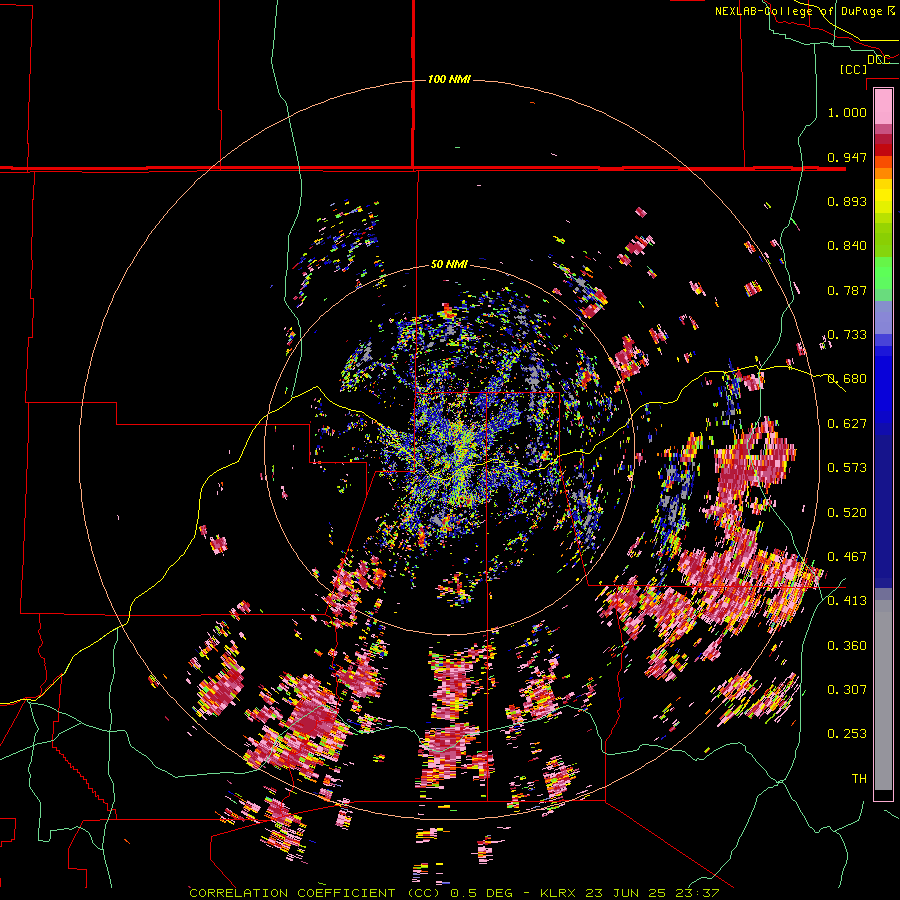Viewport: 900px width, 900px height.
Task: Click the 0.413 value on the color scale
Action: point(847,601)
